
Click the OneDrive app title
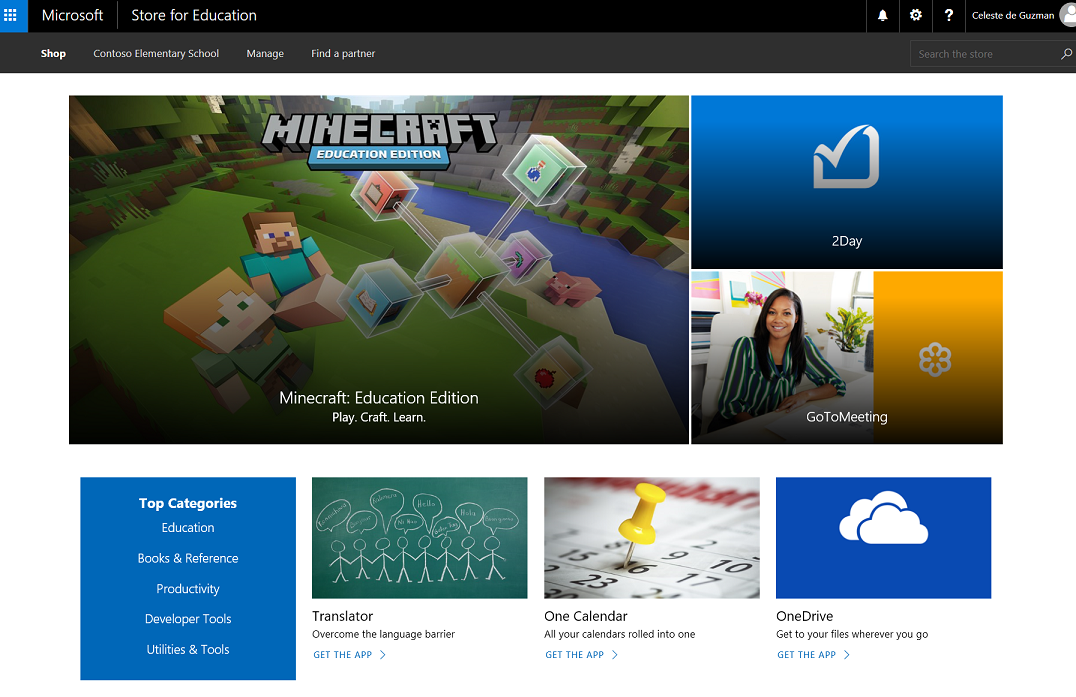coord(804,616)
